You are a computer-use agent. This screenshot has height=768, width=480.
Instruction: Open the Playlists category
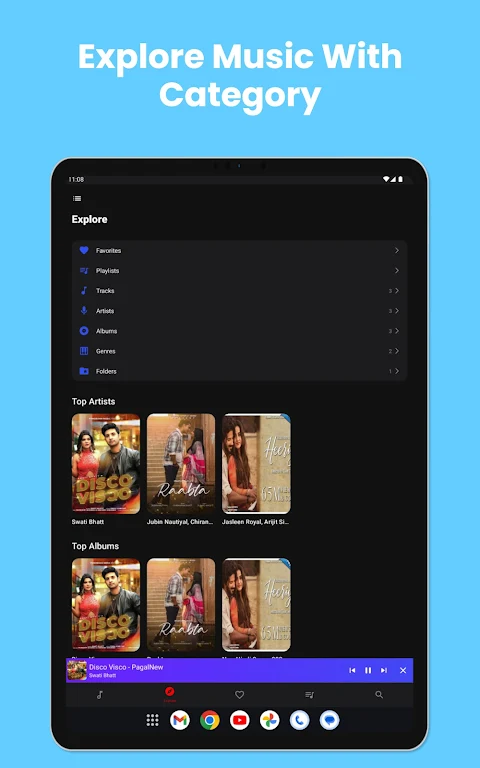coord(240,270)
